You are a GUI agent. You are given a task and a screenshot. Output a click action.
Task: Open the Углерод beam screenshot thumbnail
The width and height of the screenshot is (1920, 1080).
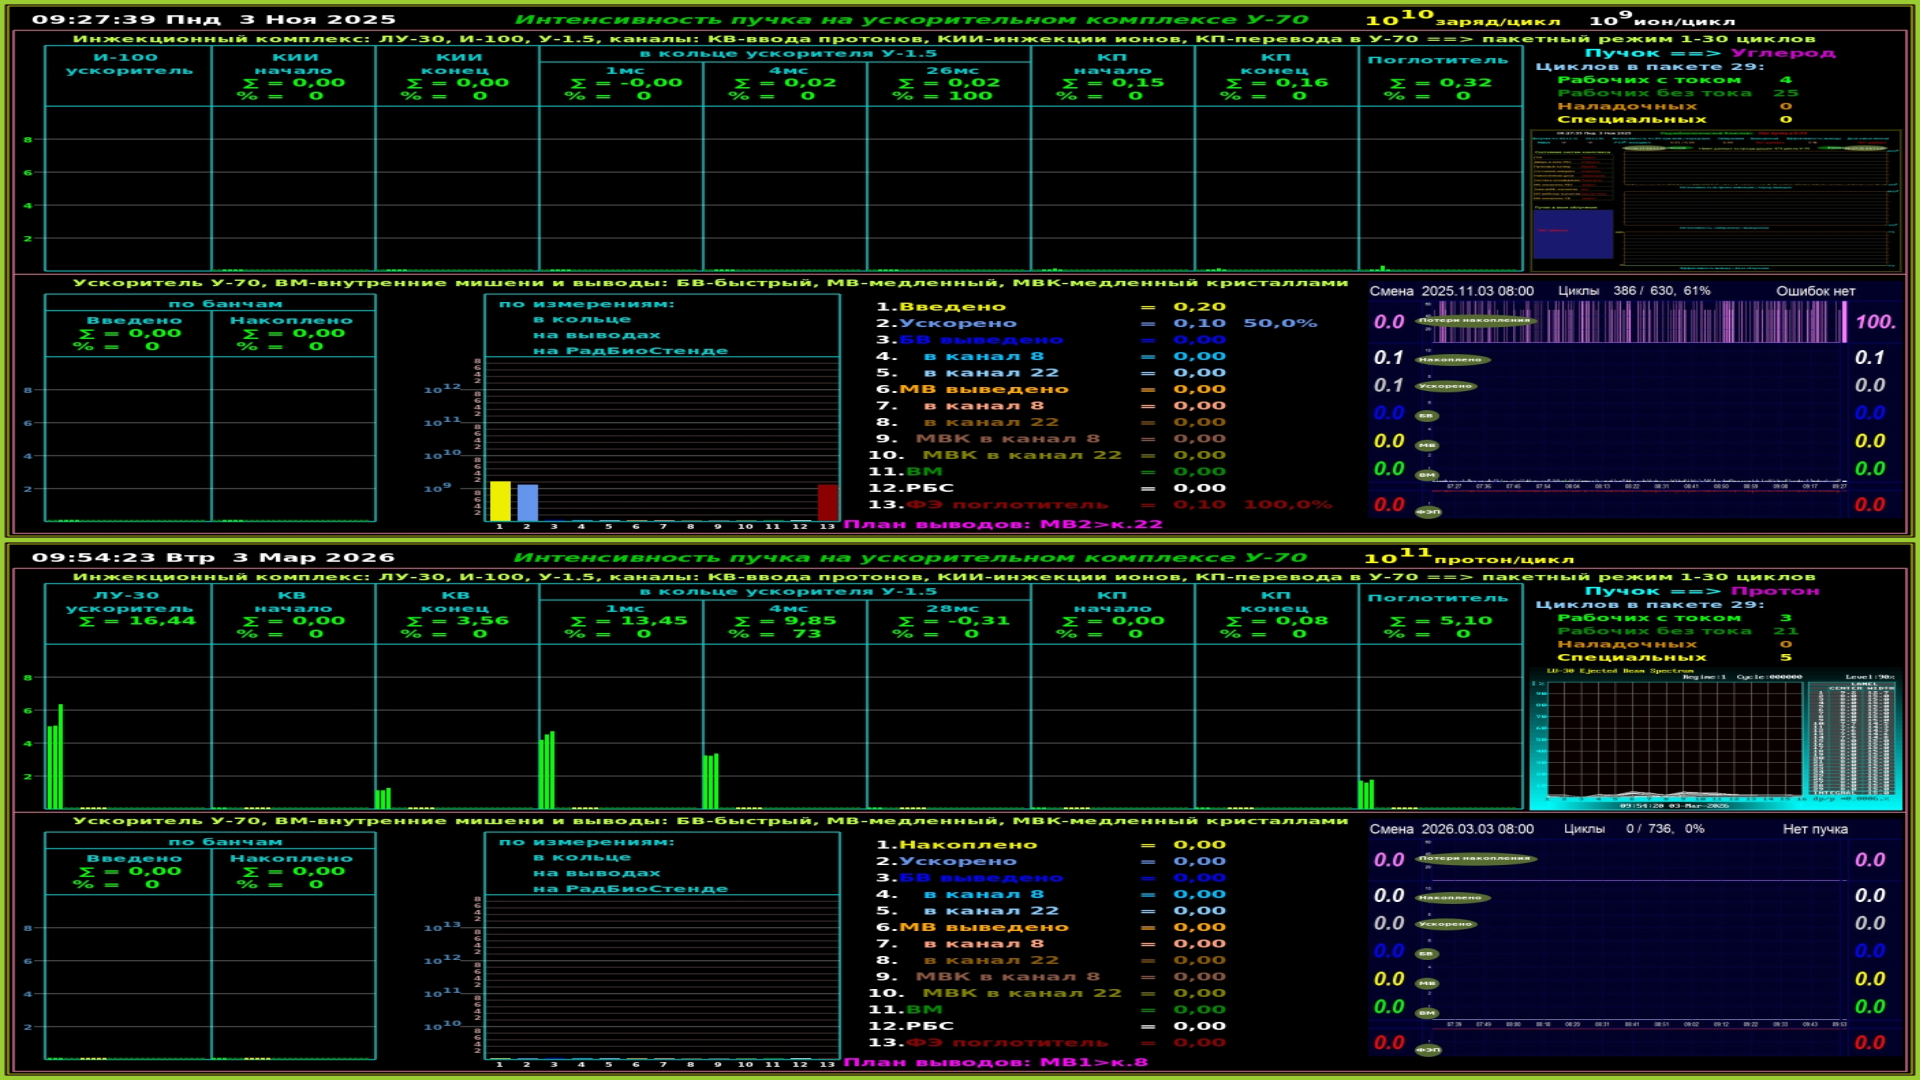pyautogui.click(x=1715, y=201)
